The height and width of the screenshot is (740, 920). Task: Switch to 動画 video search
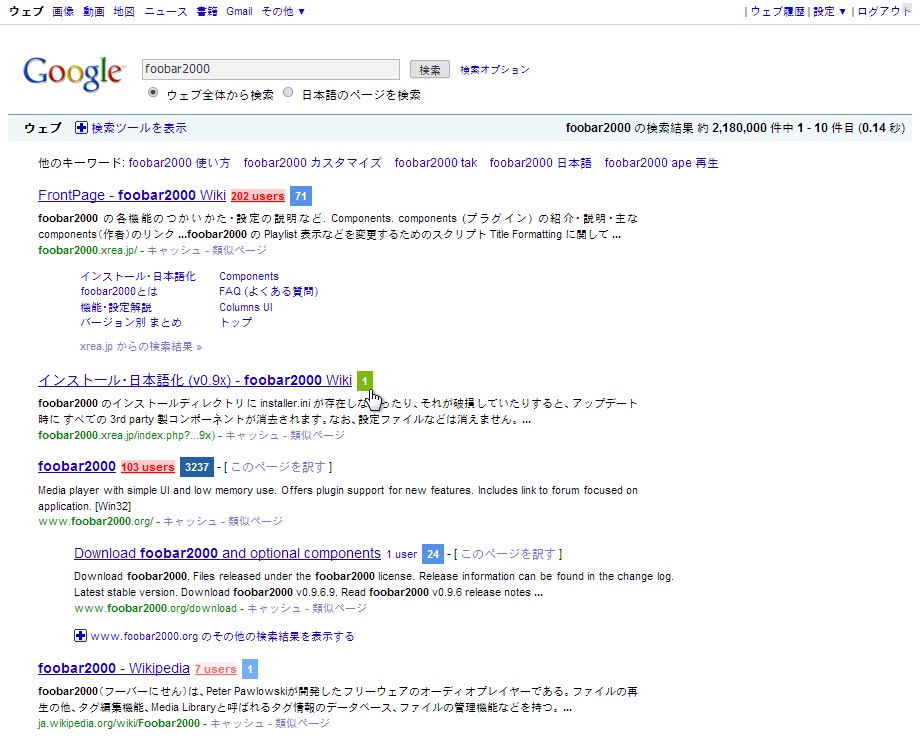pyautogui.click(x=94, y=11)
